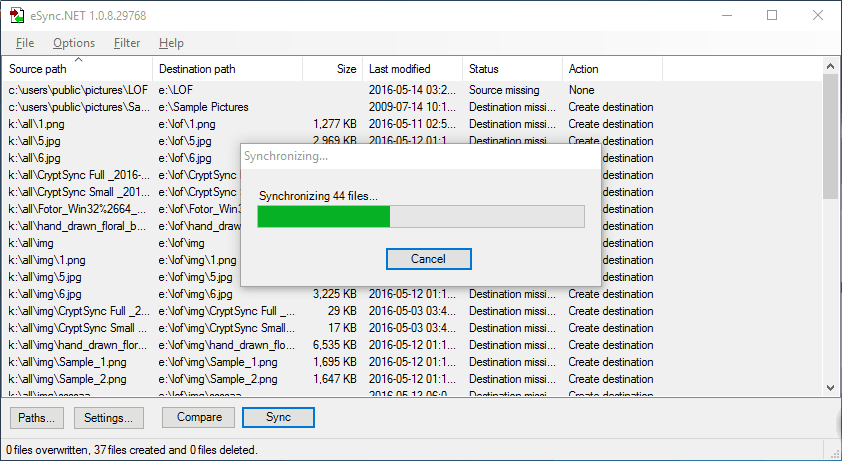Screen dimensions: 842x461
Task: Open the Help menu
Action: pos(171,43)
